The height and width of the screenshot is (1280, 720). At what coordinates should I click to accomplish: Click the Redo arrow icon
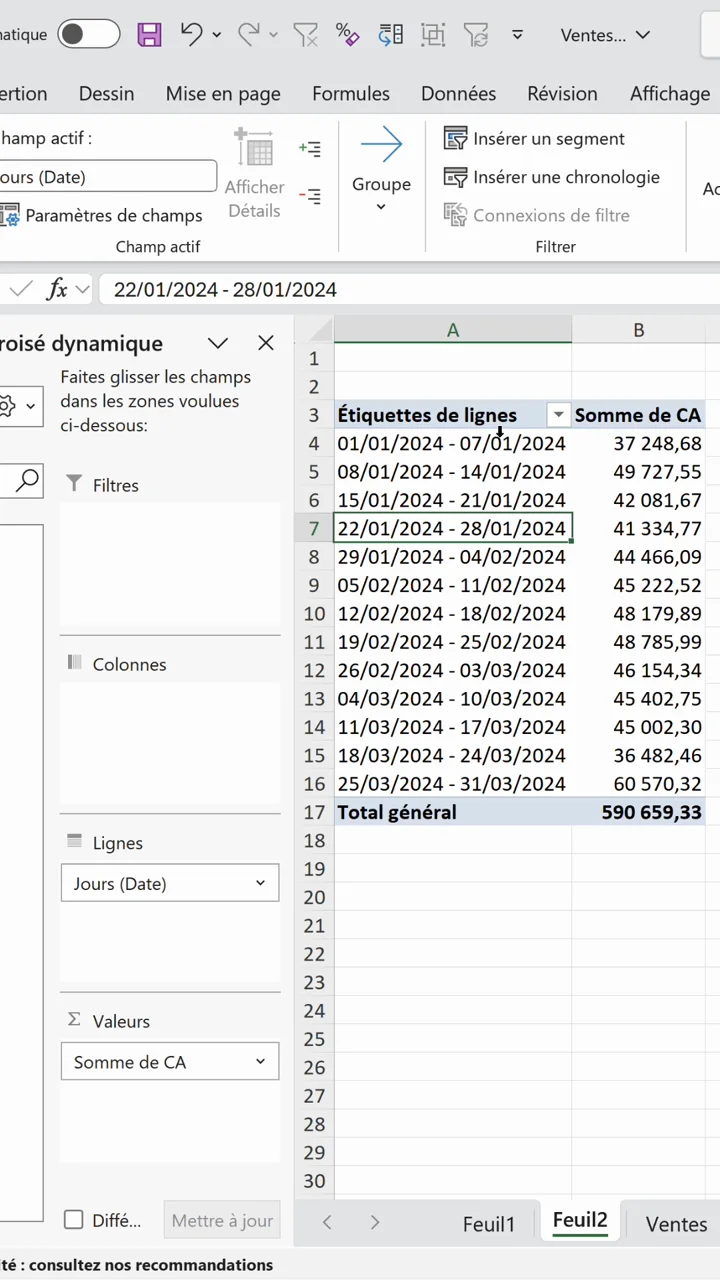tap(249, 34)
